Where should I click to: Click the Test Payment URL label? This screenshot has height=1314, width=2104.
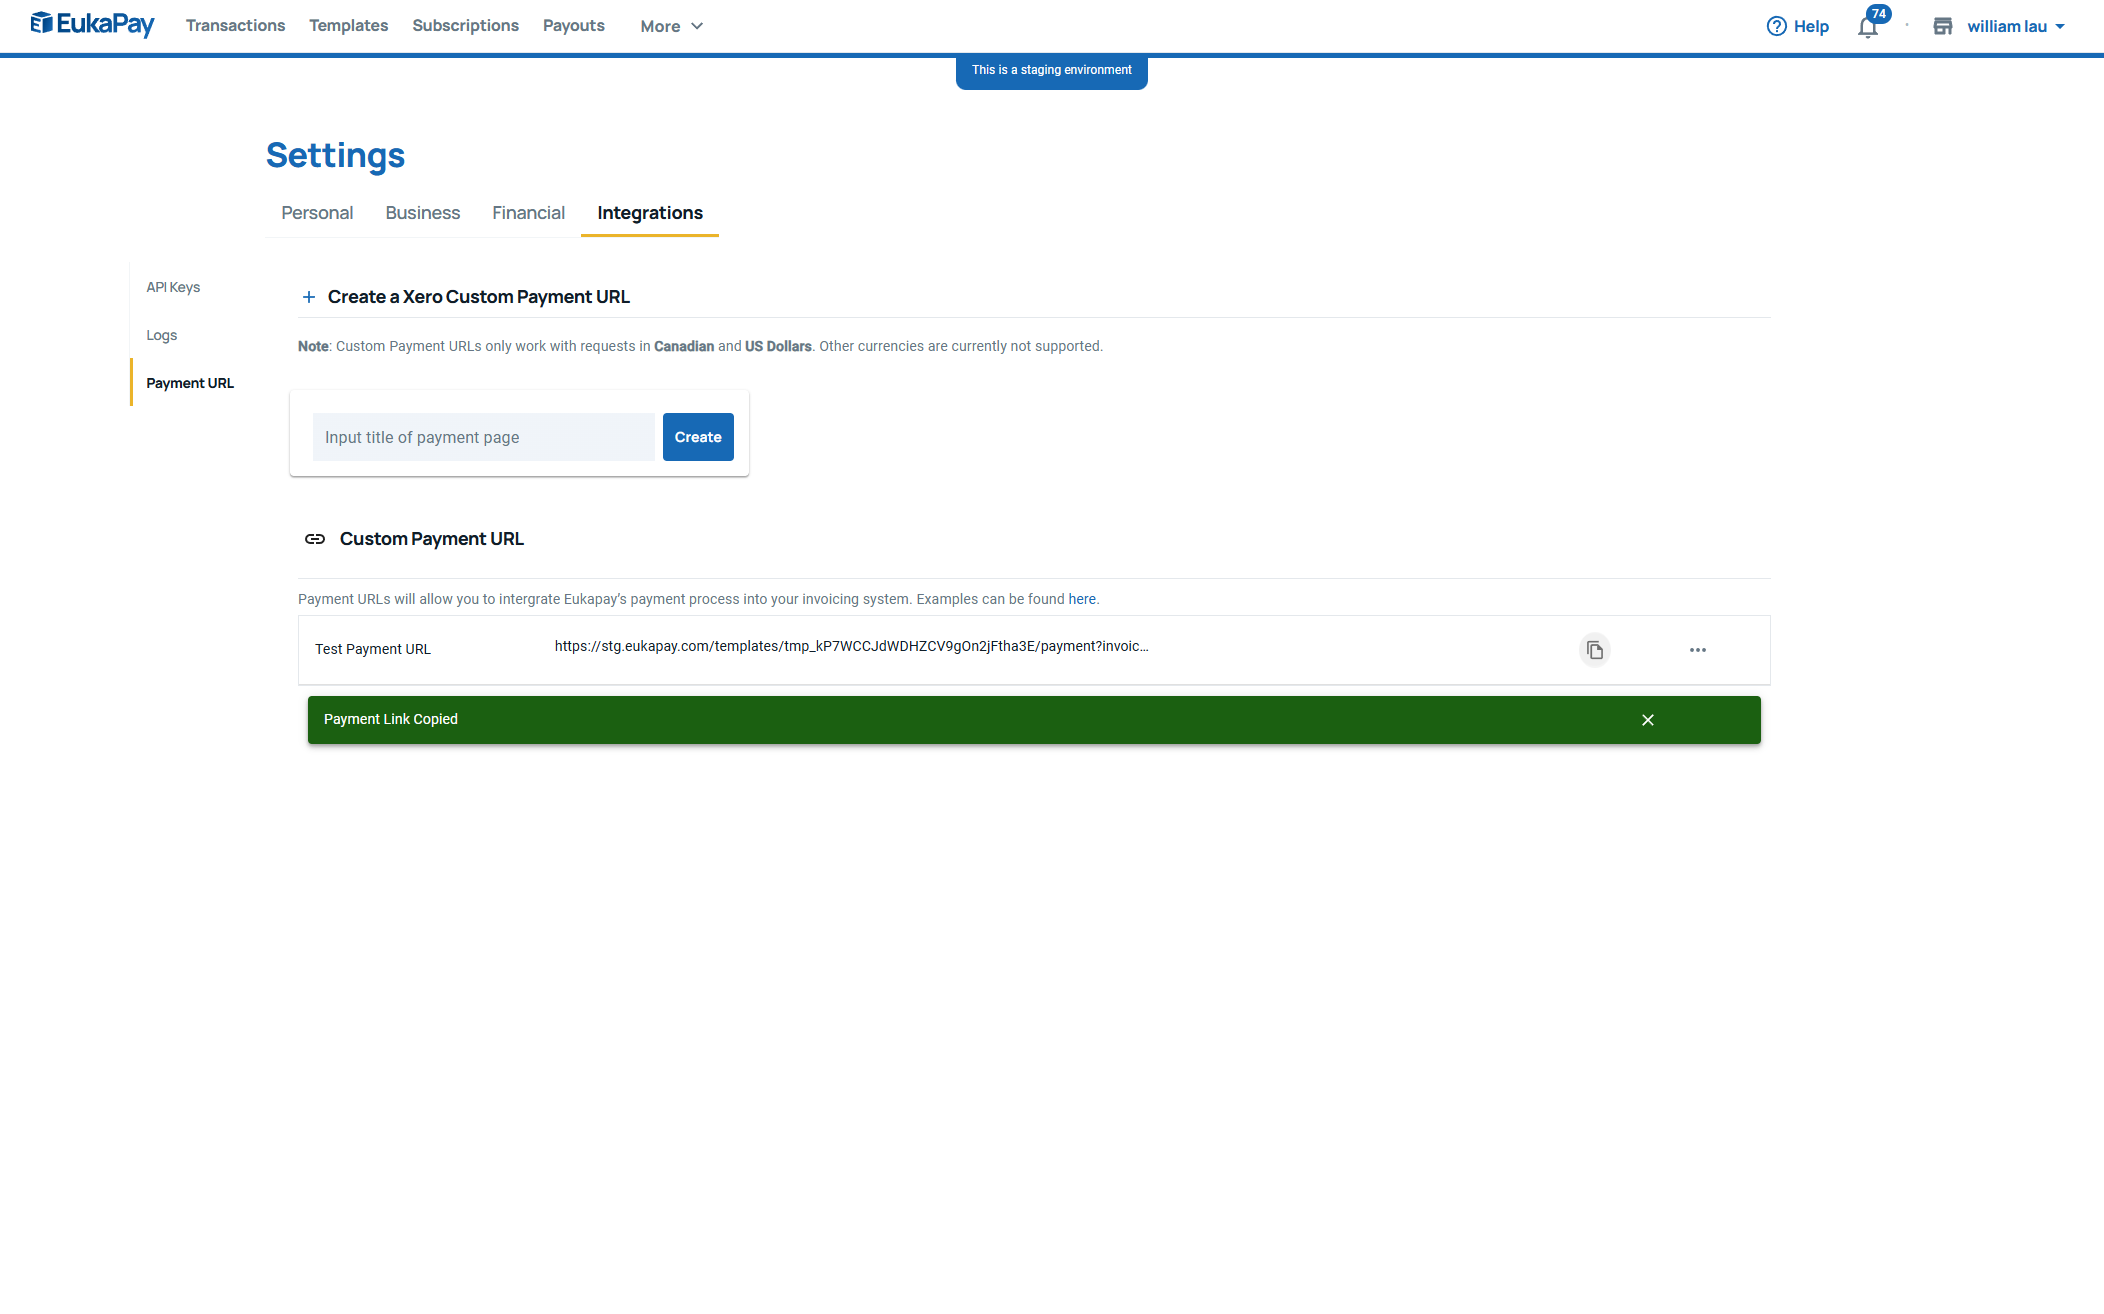tap(373, 649)
